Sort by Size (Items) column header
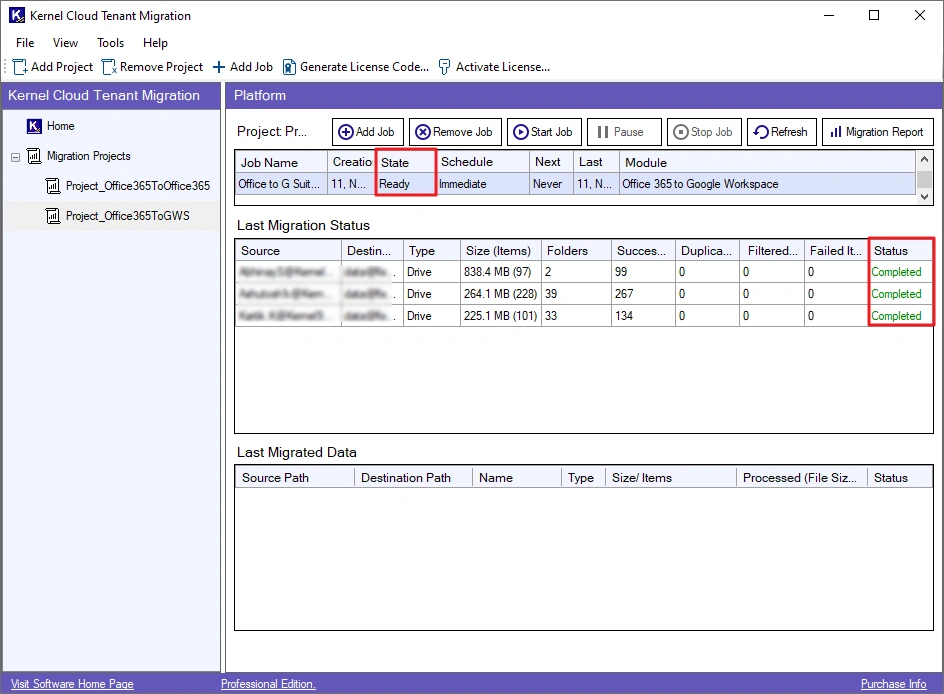The width and height of the screenshot is (944, 694). (x=499, y=251)
